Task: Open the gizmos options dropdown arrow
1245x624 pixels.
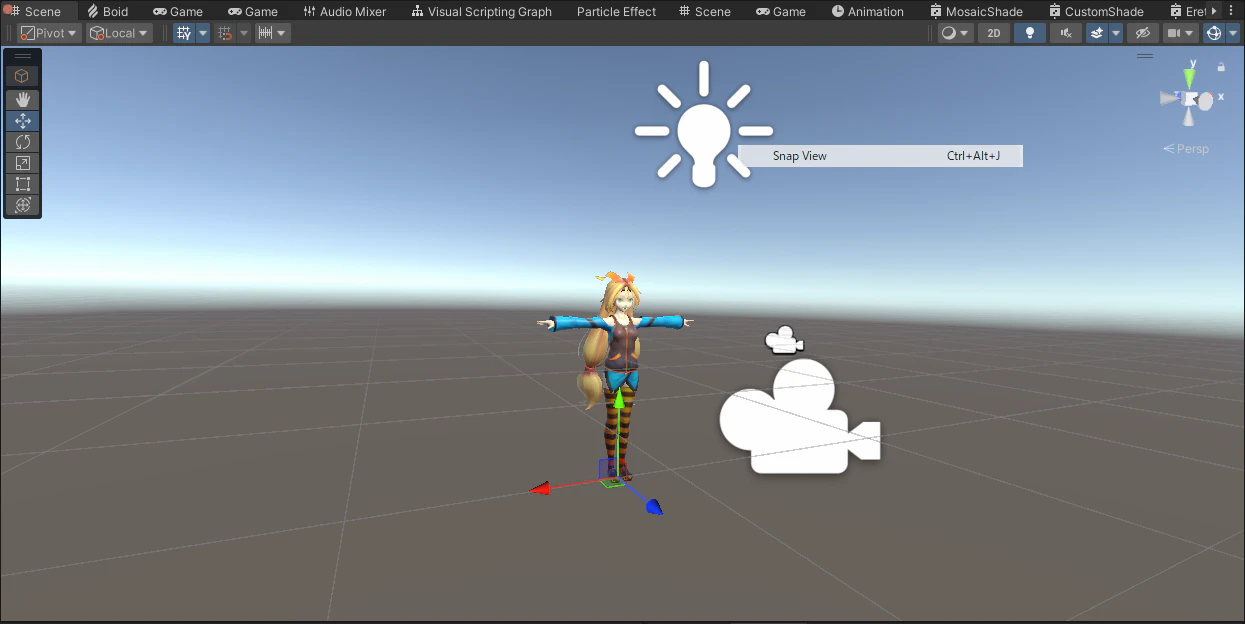Action: (1233, 33)
